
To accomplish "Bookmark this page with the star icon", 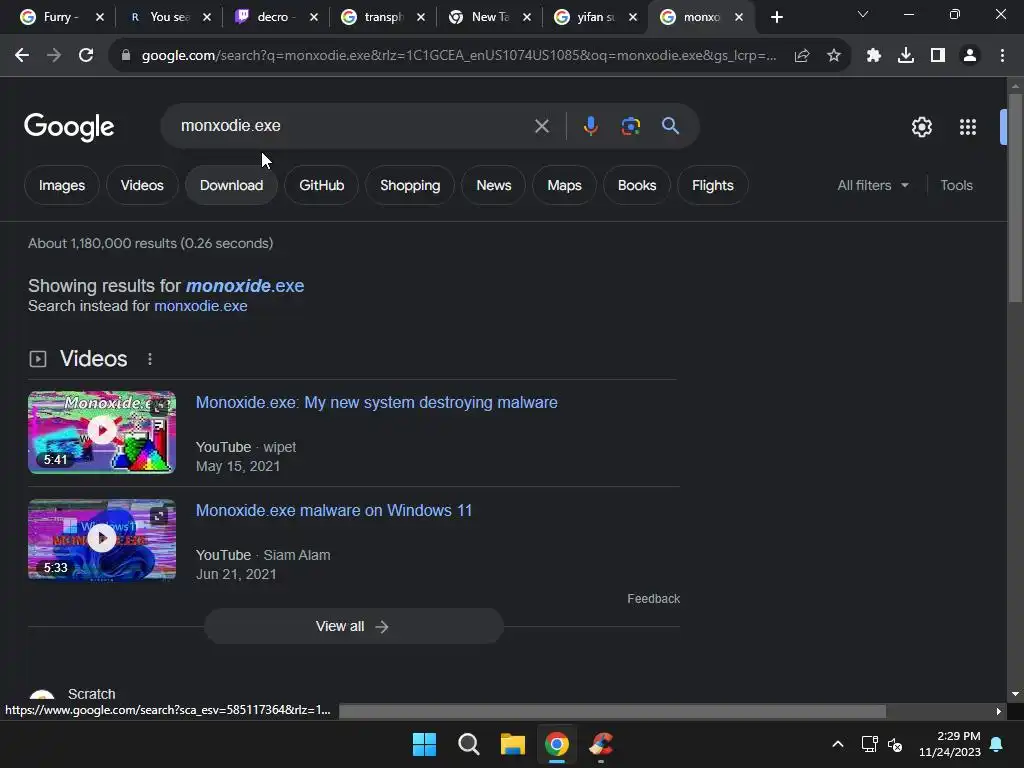I will (x=834, y=56).
